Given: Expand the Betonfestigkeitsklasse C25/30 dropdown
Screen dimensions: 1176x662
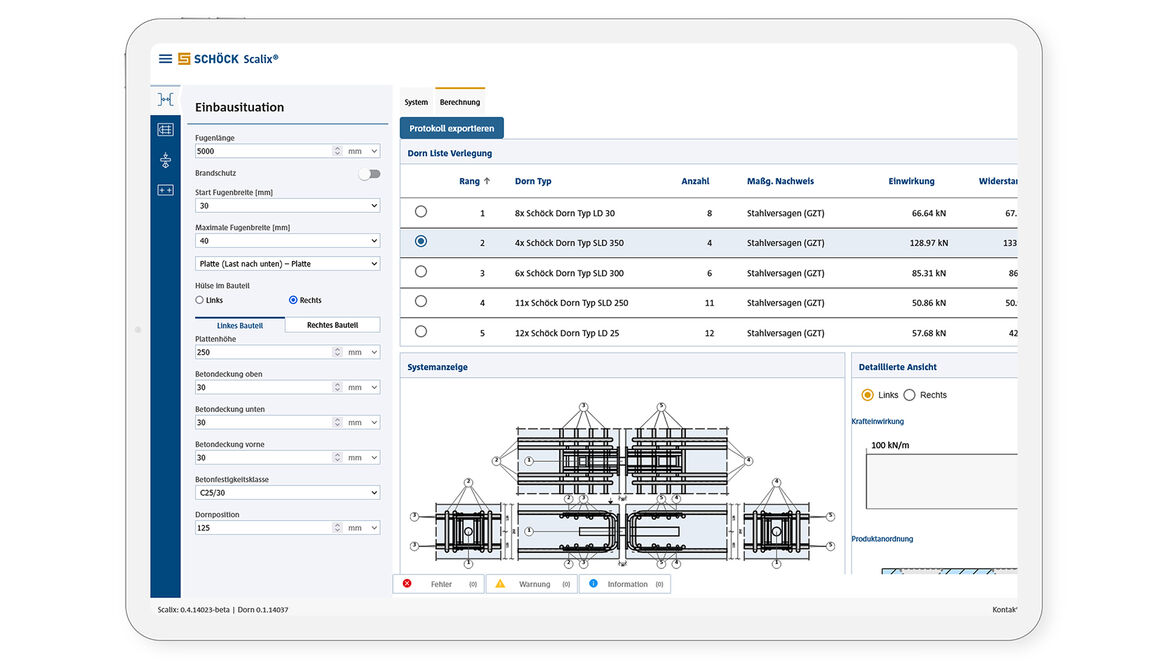Looking at the screenshot, I should coord(287,493).
